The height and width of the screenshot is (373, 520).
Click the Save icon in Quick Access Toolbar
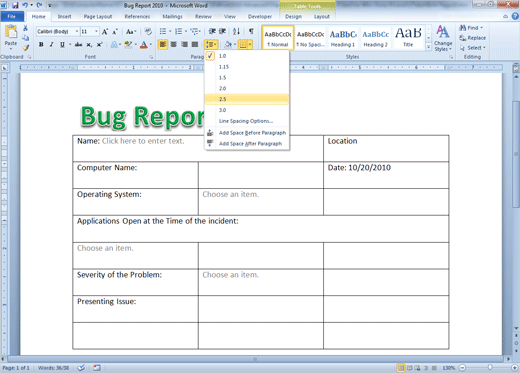[x=15, y=5]
